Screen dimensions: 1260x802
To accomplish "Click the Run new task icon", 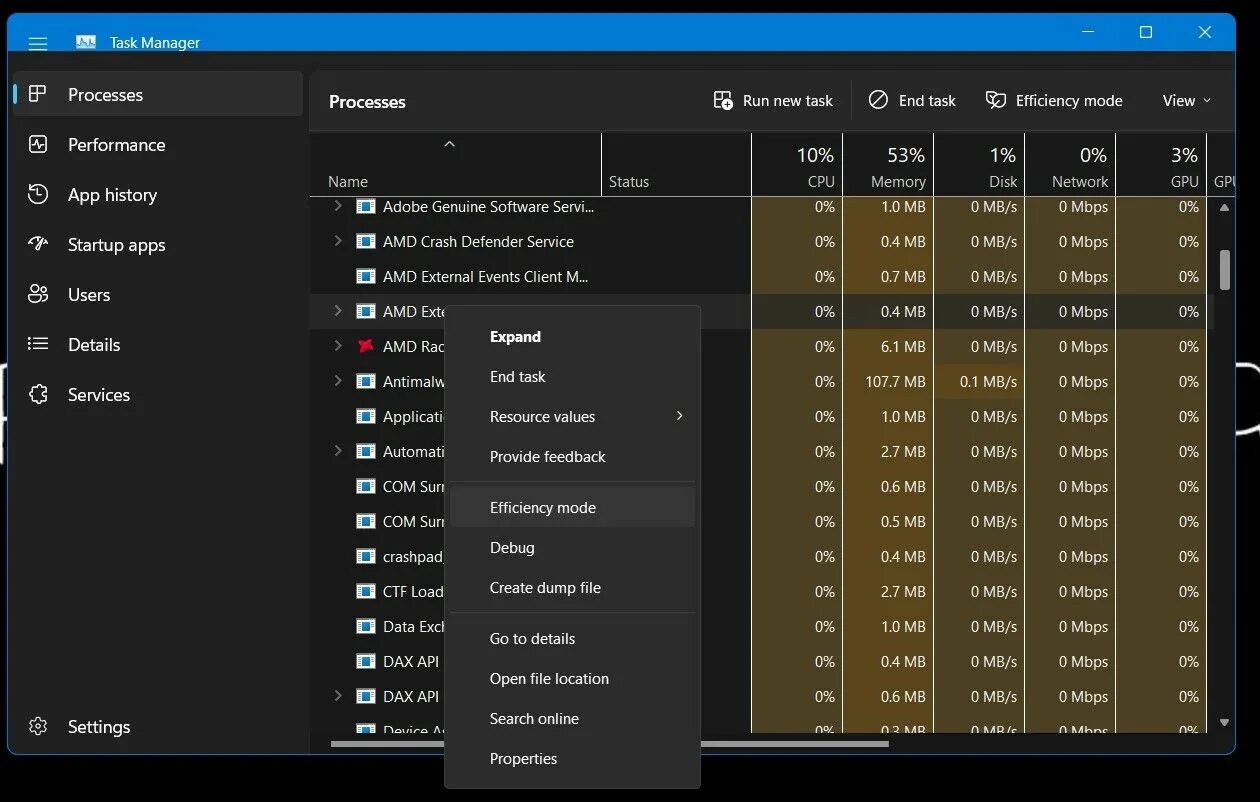I will 723,100.
